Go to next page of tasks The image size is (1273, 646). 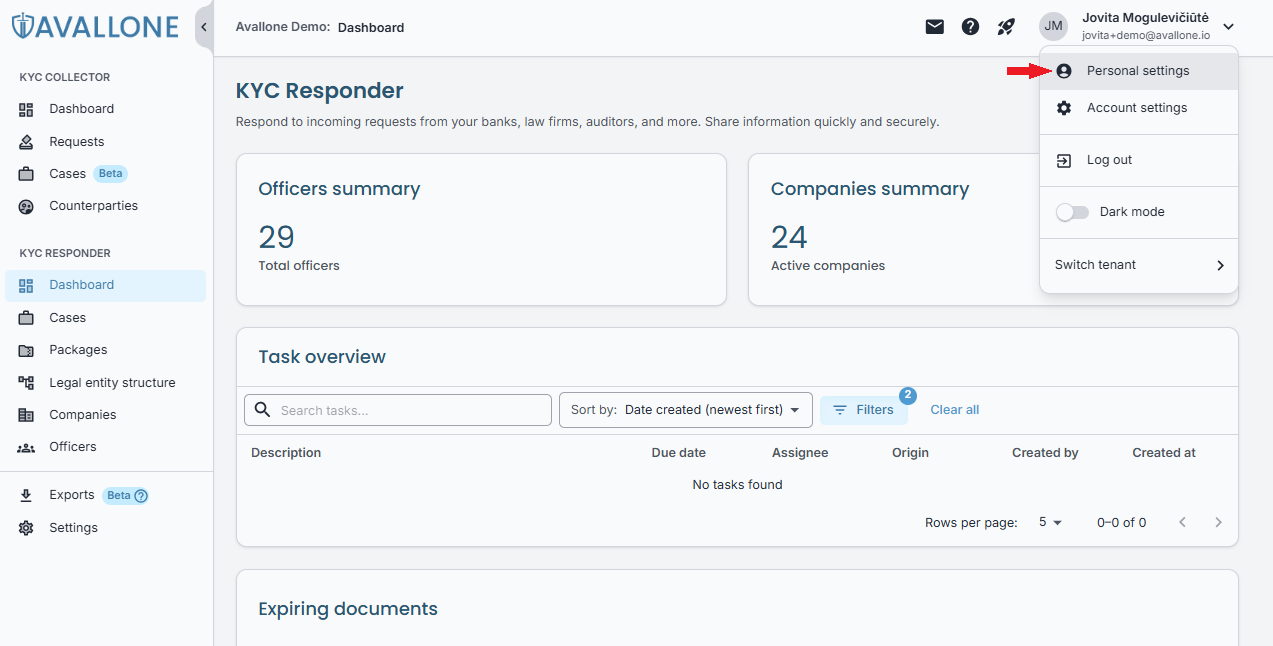coord(1218,523)
